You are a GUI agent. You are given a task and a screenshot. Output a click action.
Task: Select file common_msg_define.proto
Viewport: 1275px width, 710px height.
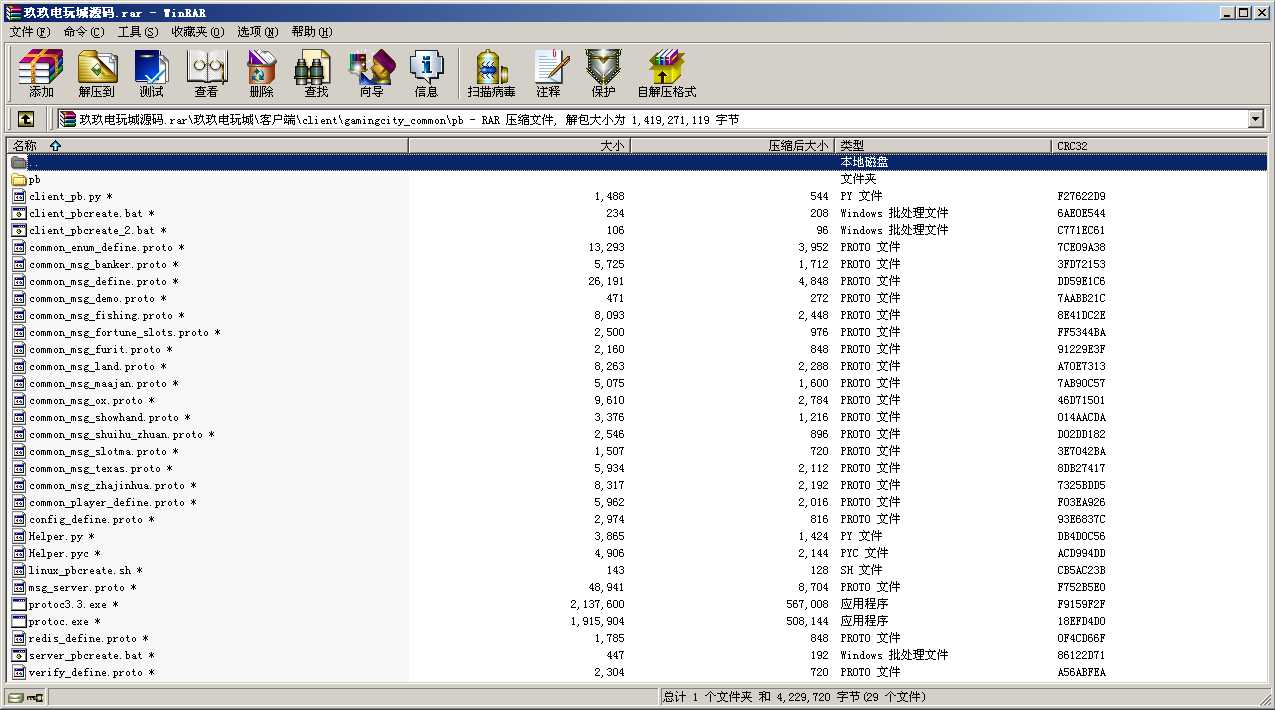[x=103, y=282]
